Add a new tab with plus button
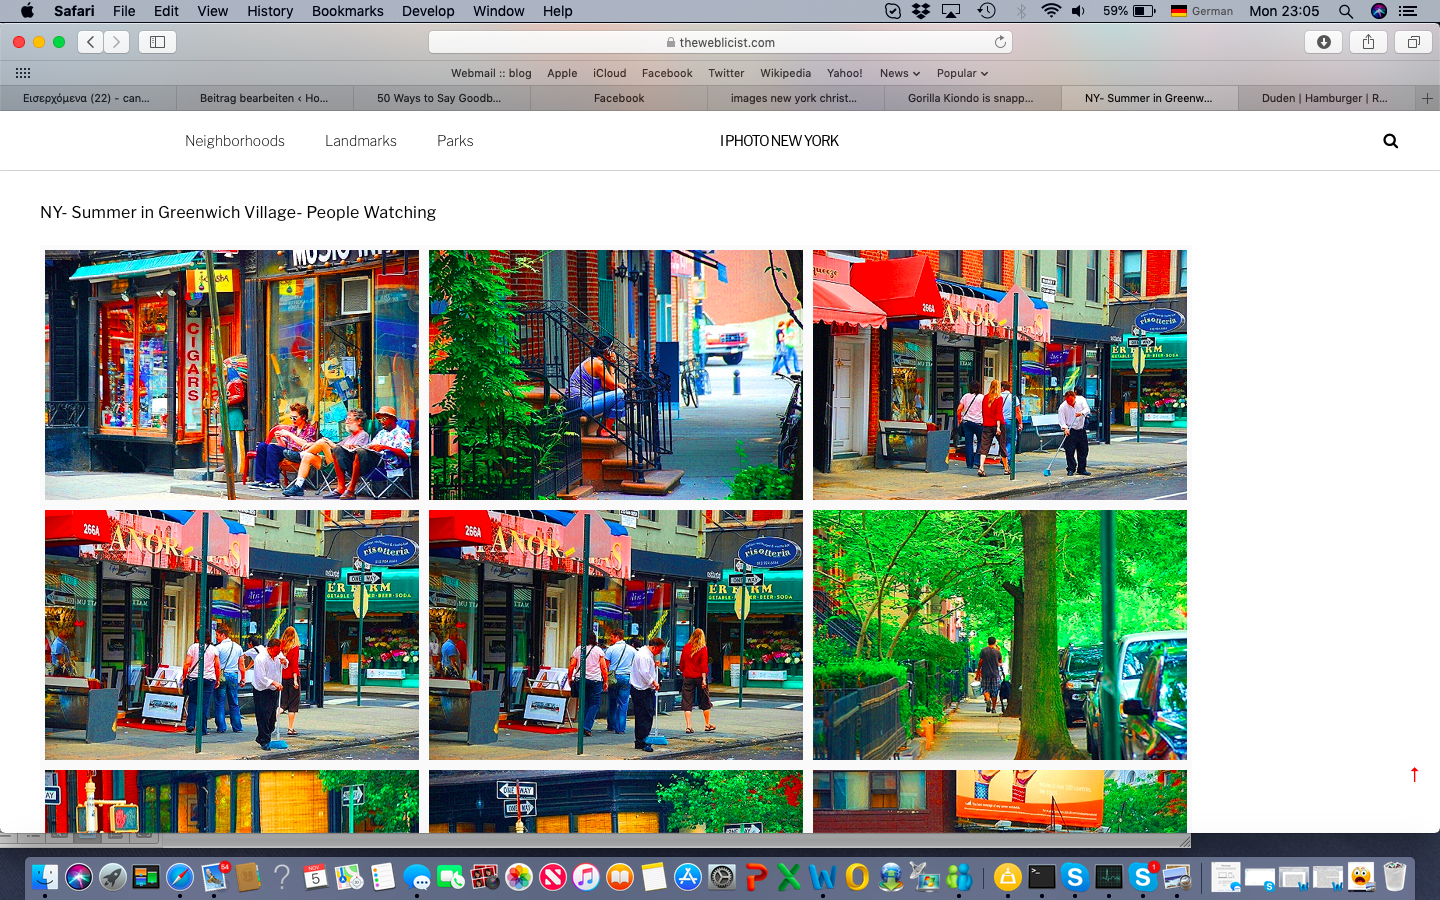The image size is (1440, 900). (x=1427, y=98)
